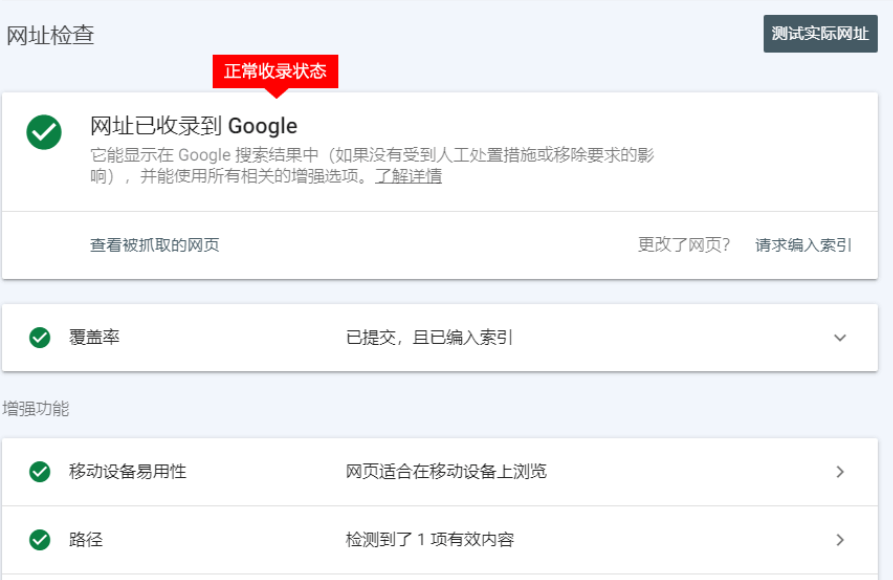This screenshot has width=893, height=580.
Task: Click the 覆盖率 row label
Action: pyautogui.click(x=94, y=338)
